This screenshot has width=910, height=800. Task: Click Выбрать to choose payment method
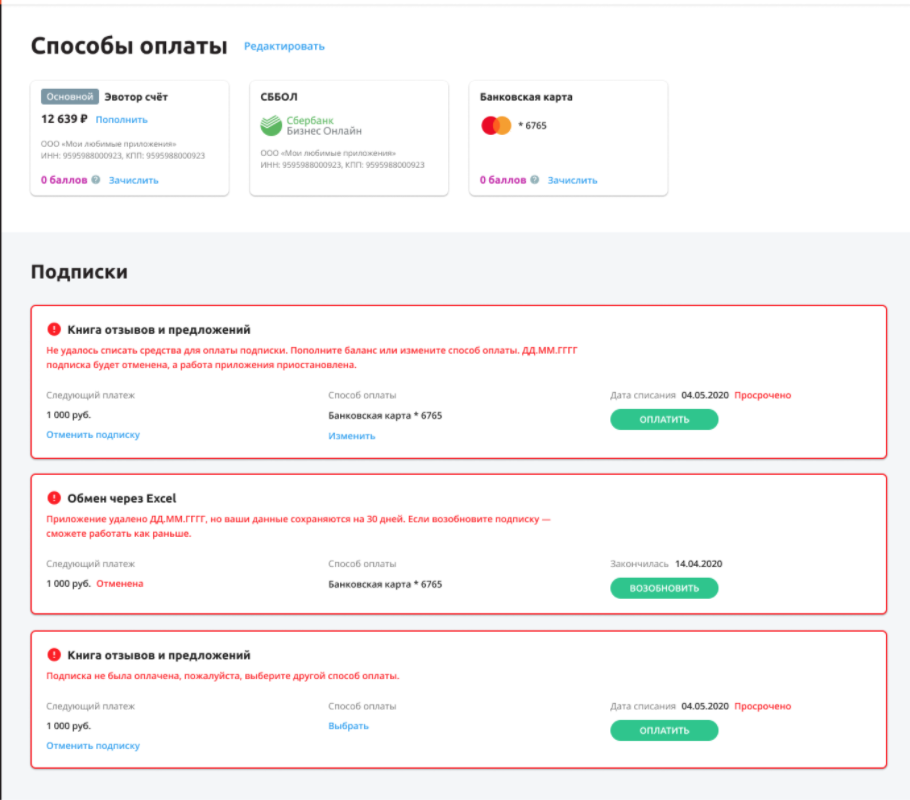click(x=348, y=726)
